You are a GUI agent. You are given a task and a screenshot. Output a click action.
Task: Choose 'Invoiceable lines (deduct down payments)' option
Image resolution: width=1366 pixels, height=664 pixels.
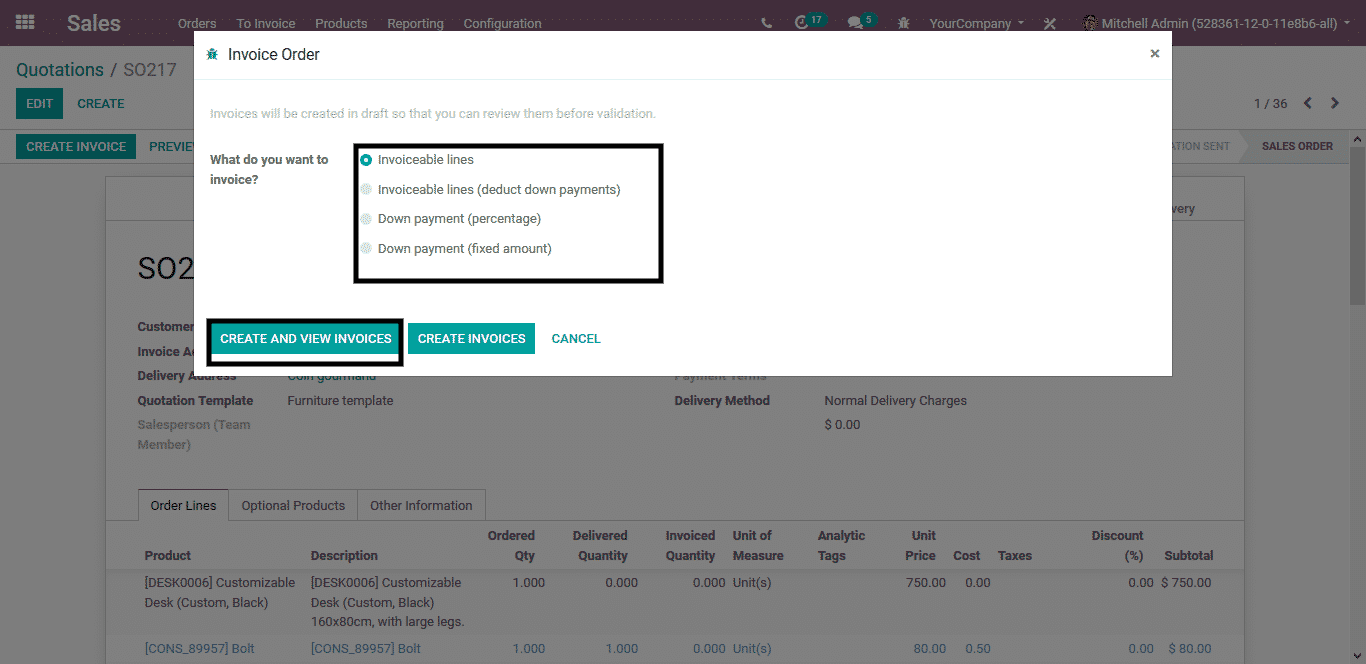point(366,189)
